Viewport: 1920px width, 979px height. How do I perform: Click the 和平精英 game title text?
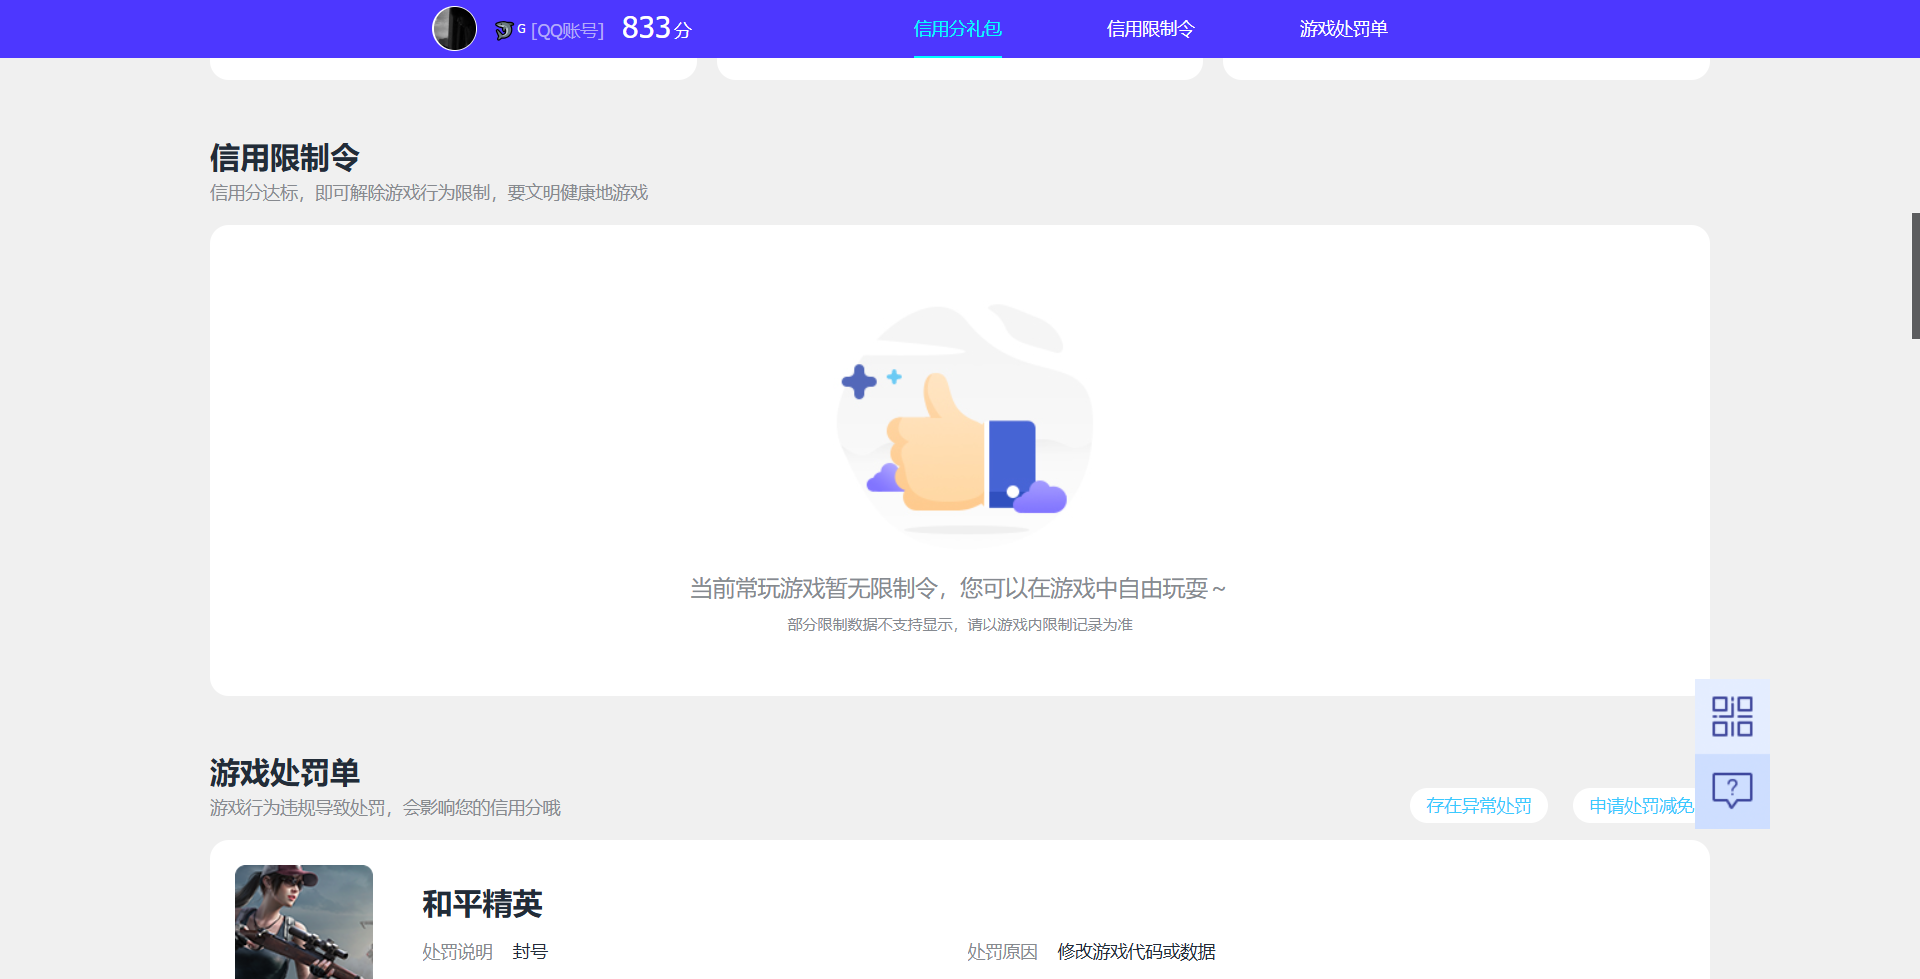pos(481,904)
